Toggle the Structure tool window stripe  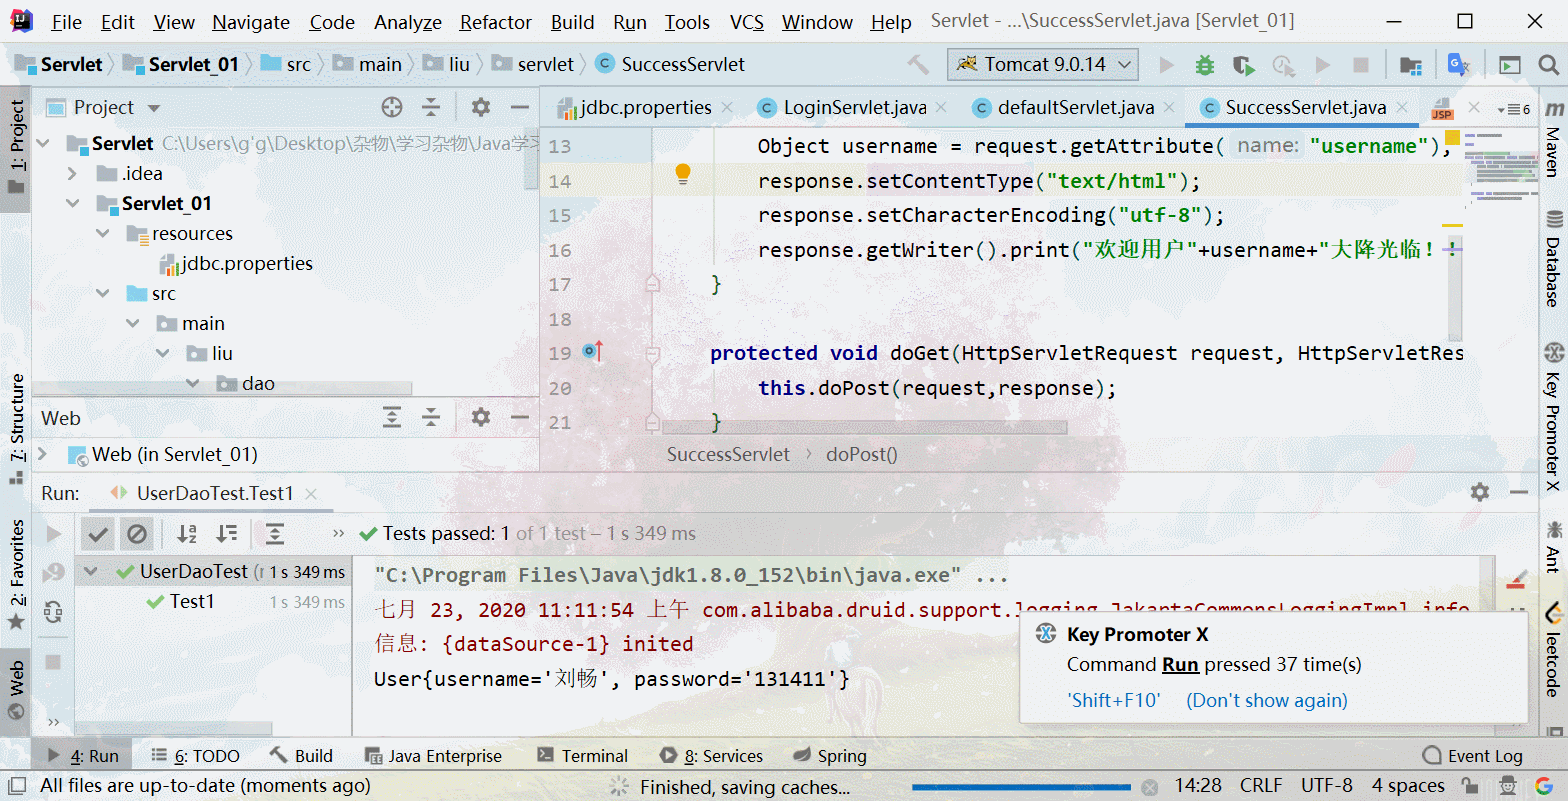point(17,428)
